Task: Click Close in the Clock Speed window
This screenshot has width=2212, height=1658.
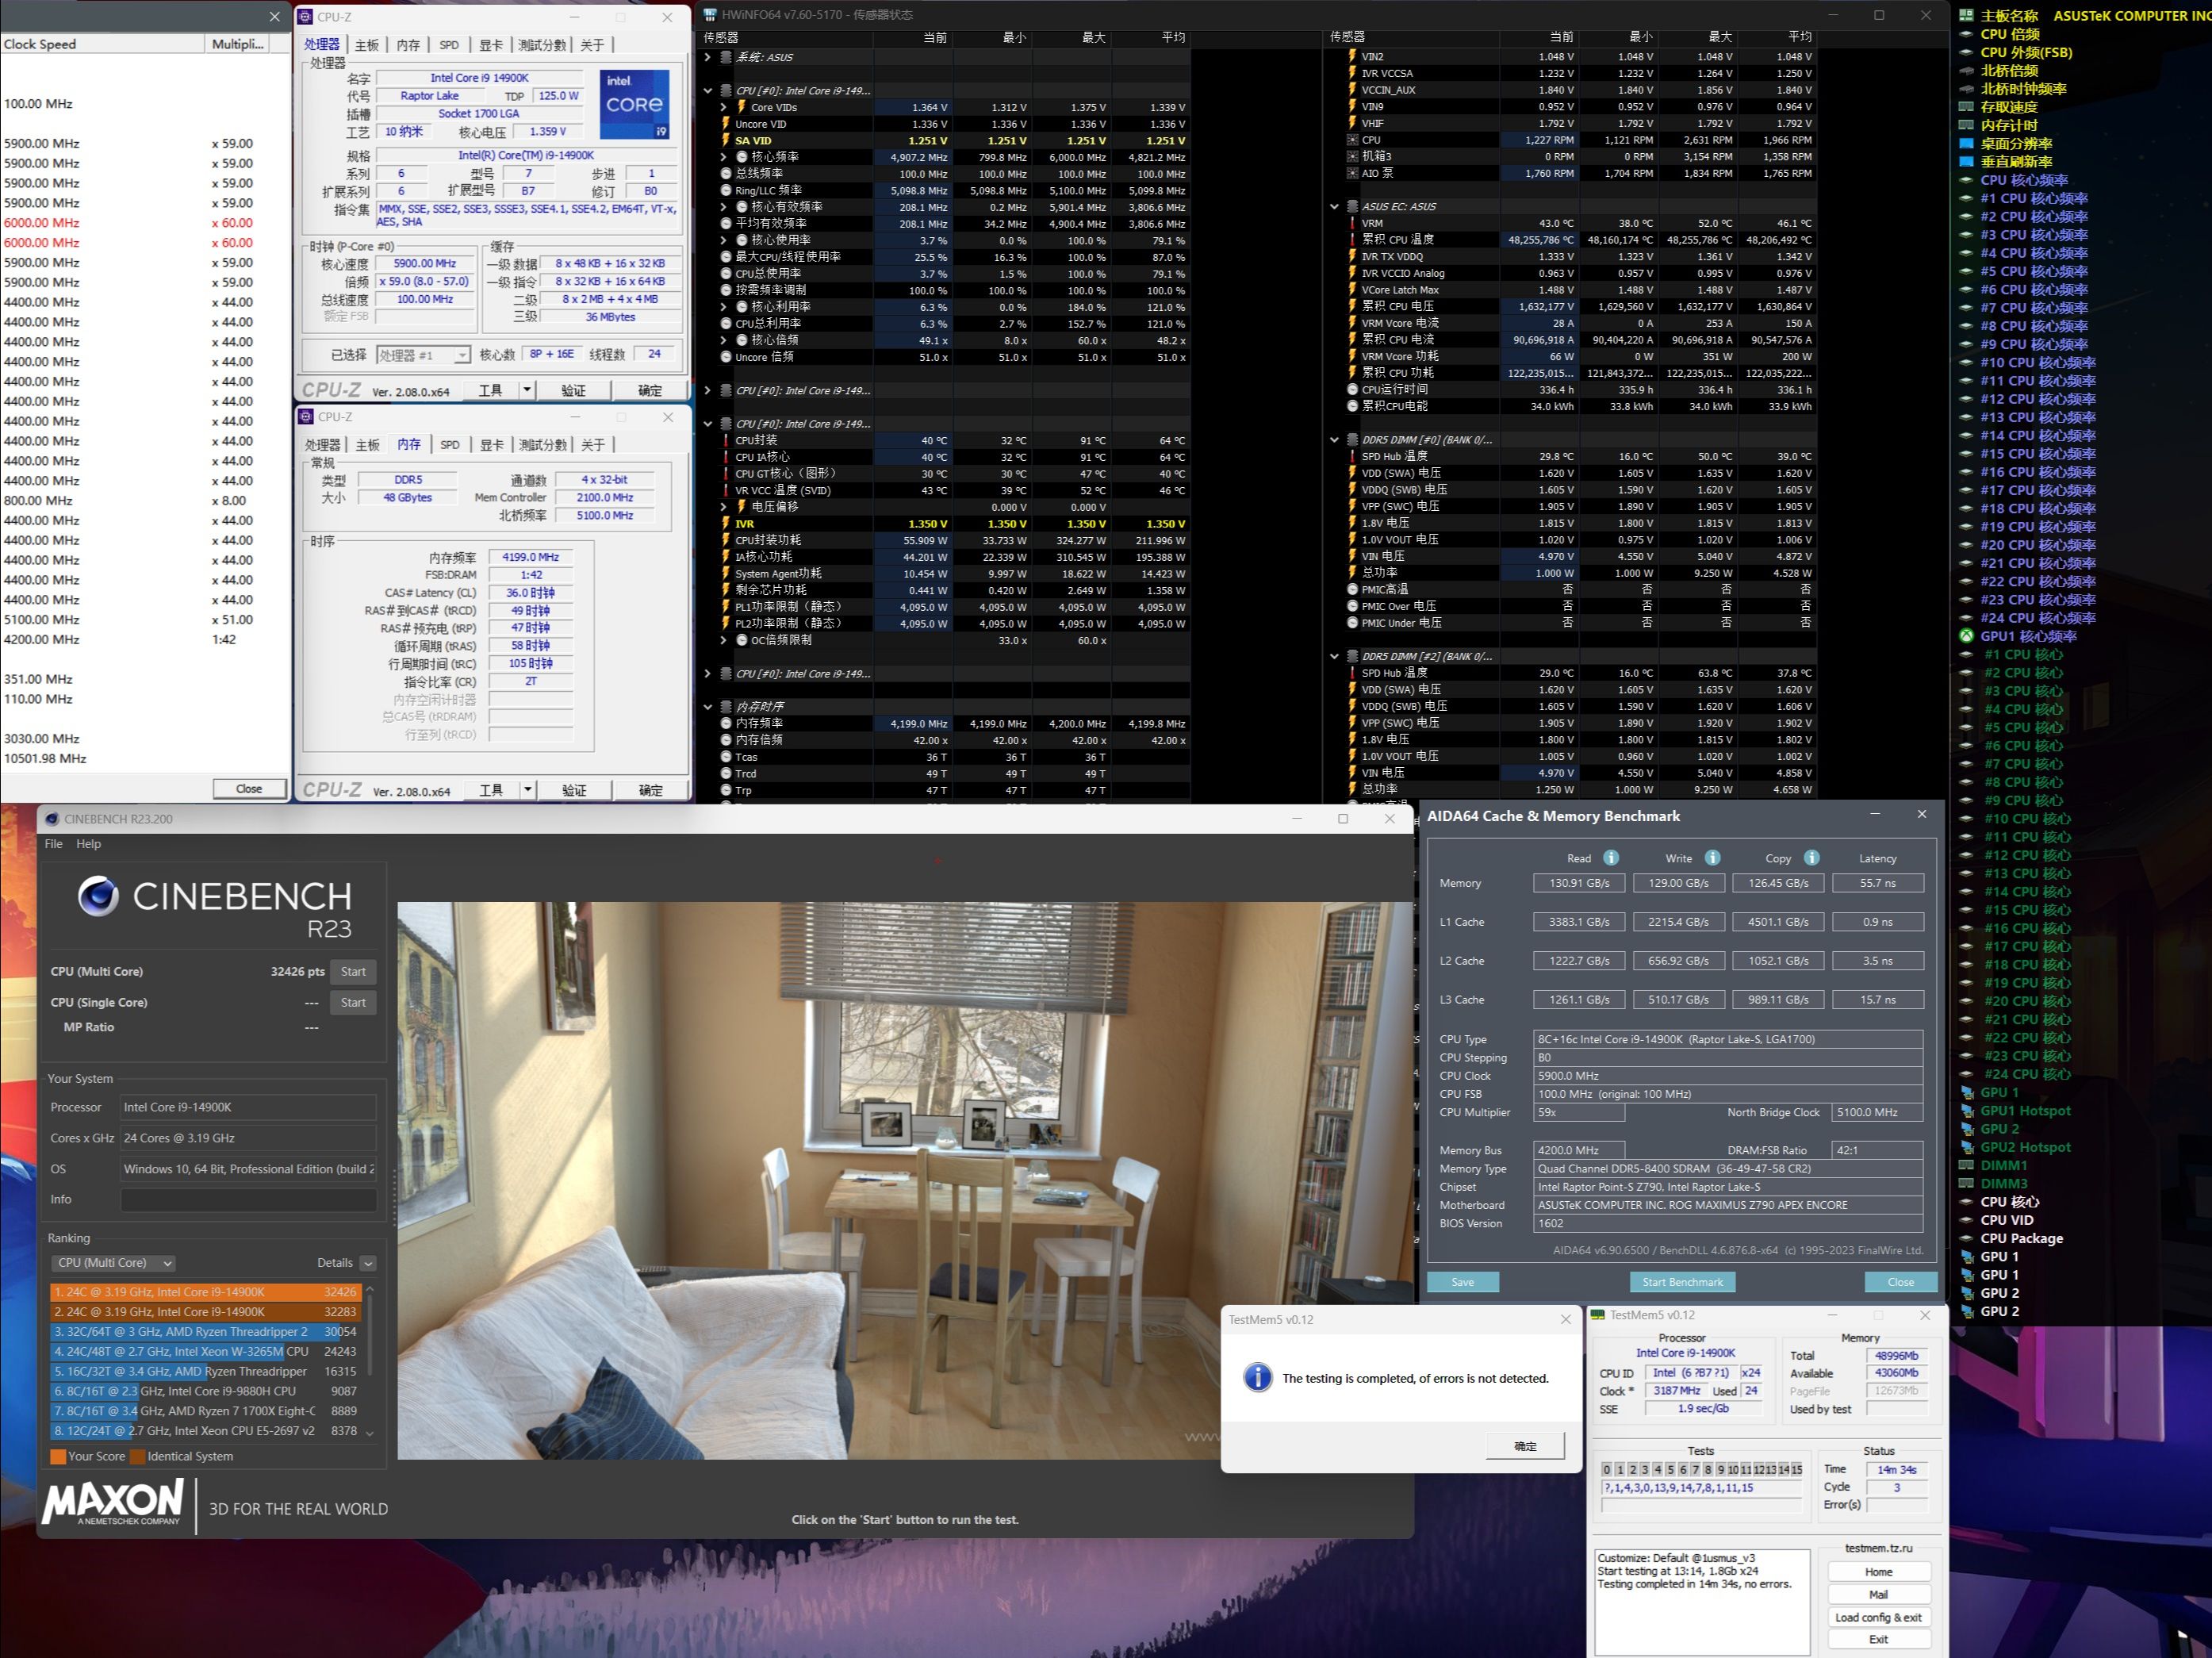Action: pos(249,789)
